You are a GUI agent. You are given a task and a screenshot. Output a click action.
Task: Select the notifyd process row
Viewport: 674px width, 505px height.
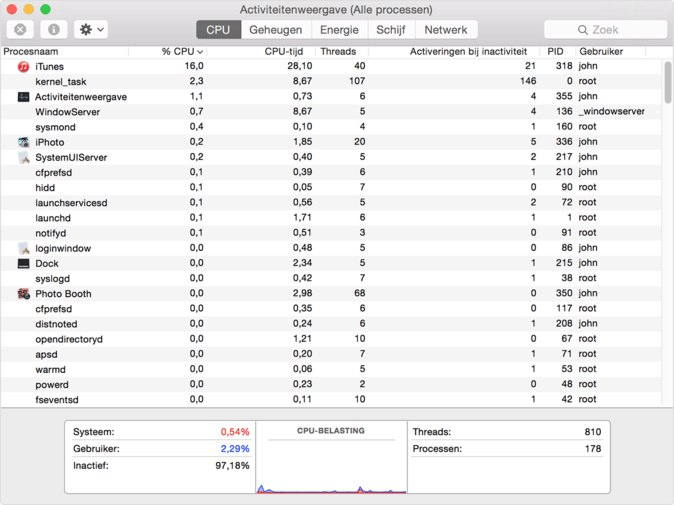tap(331, 233)
